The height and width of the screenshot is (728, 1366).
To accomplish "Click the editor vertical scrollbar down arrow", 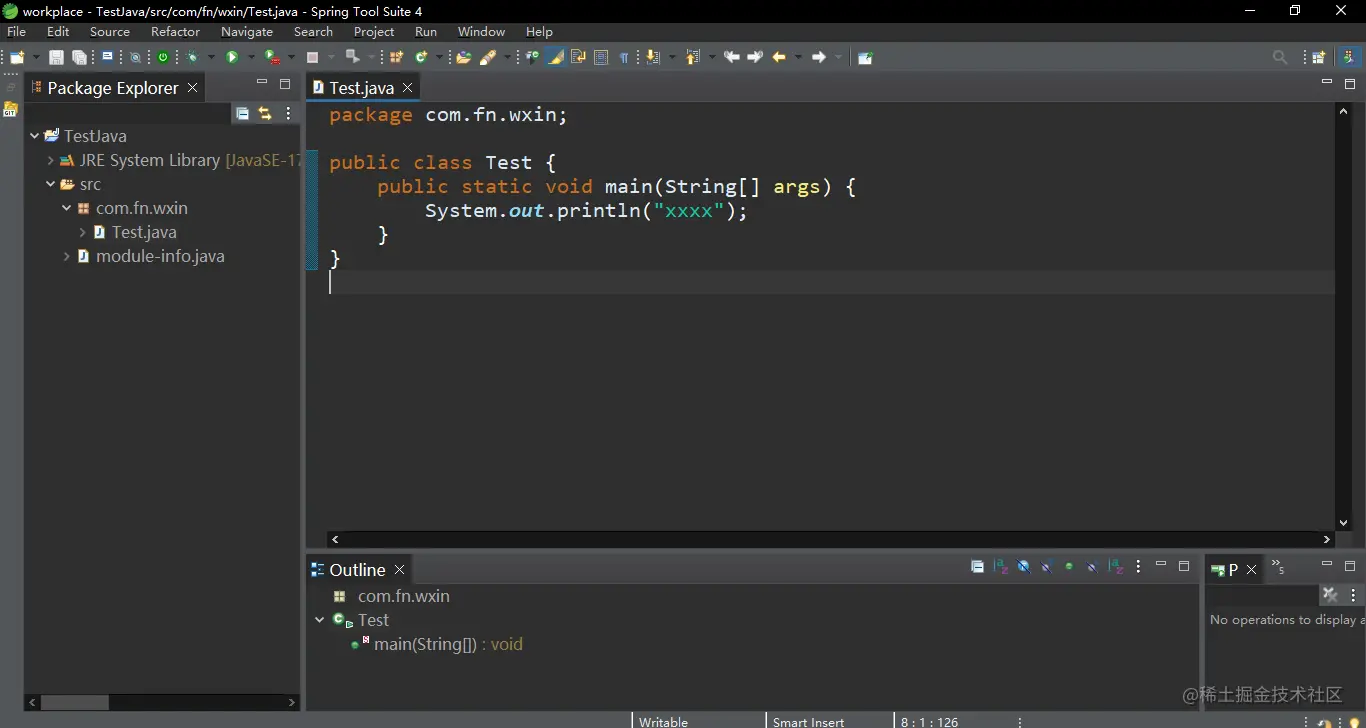I will click(x=1343, y=522).
